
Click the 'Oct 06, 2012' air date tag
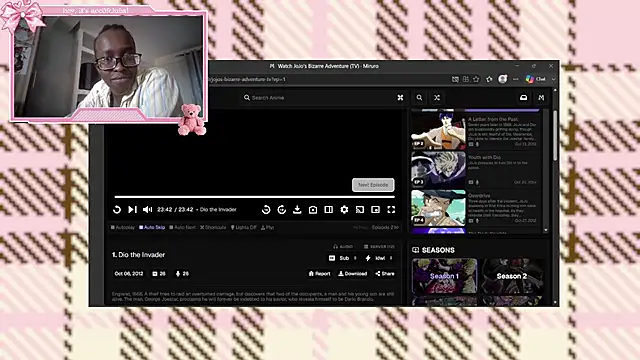[129, 274]
